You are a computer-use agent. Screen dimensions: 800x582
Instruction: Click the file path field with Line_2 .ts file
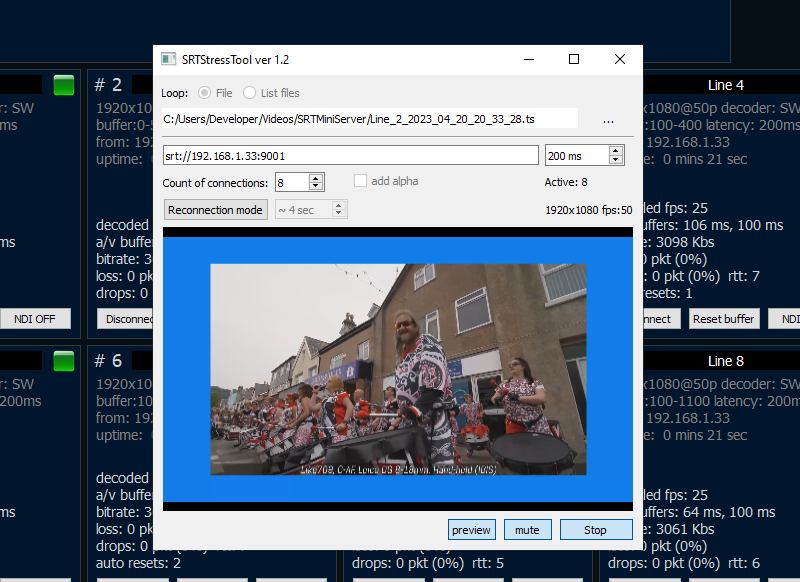(370, 119)
